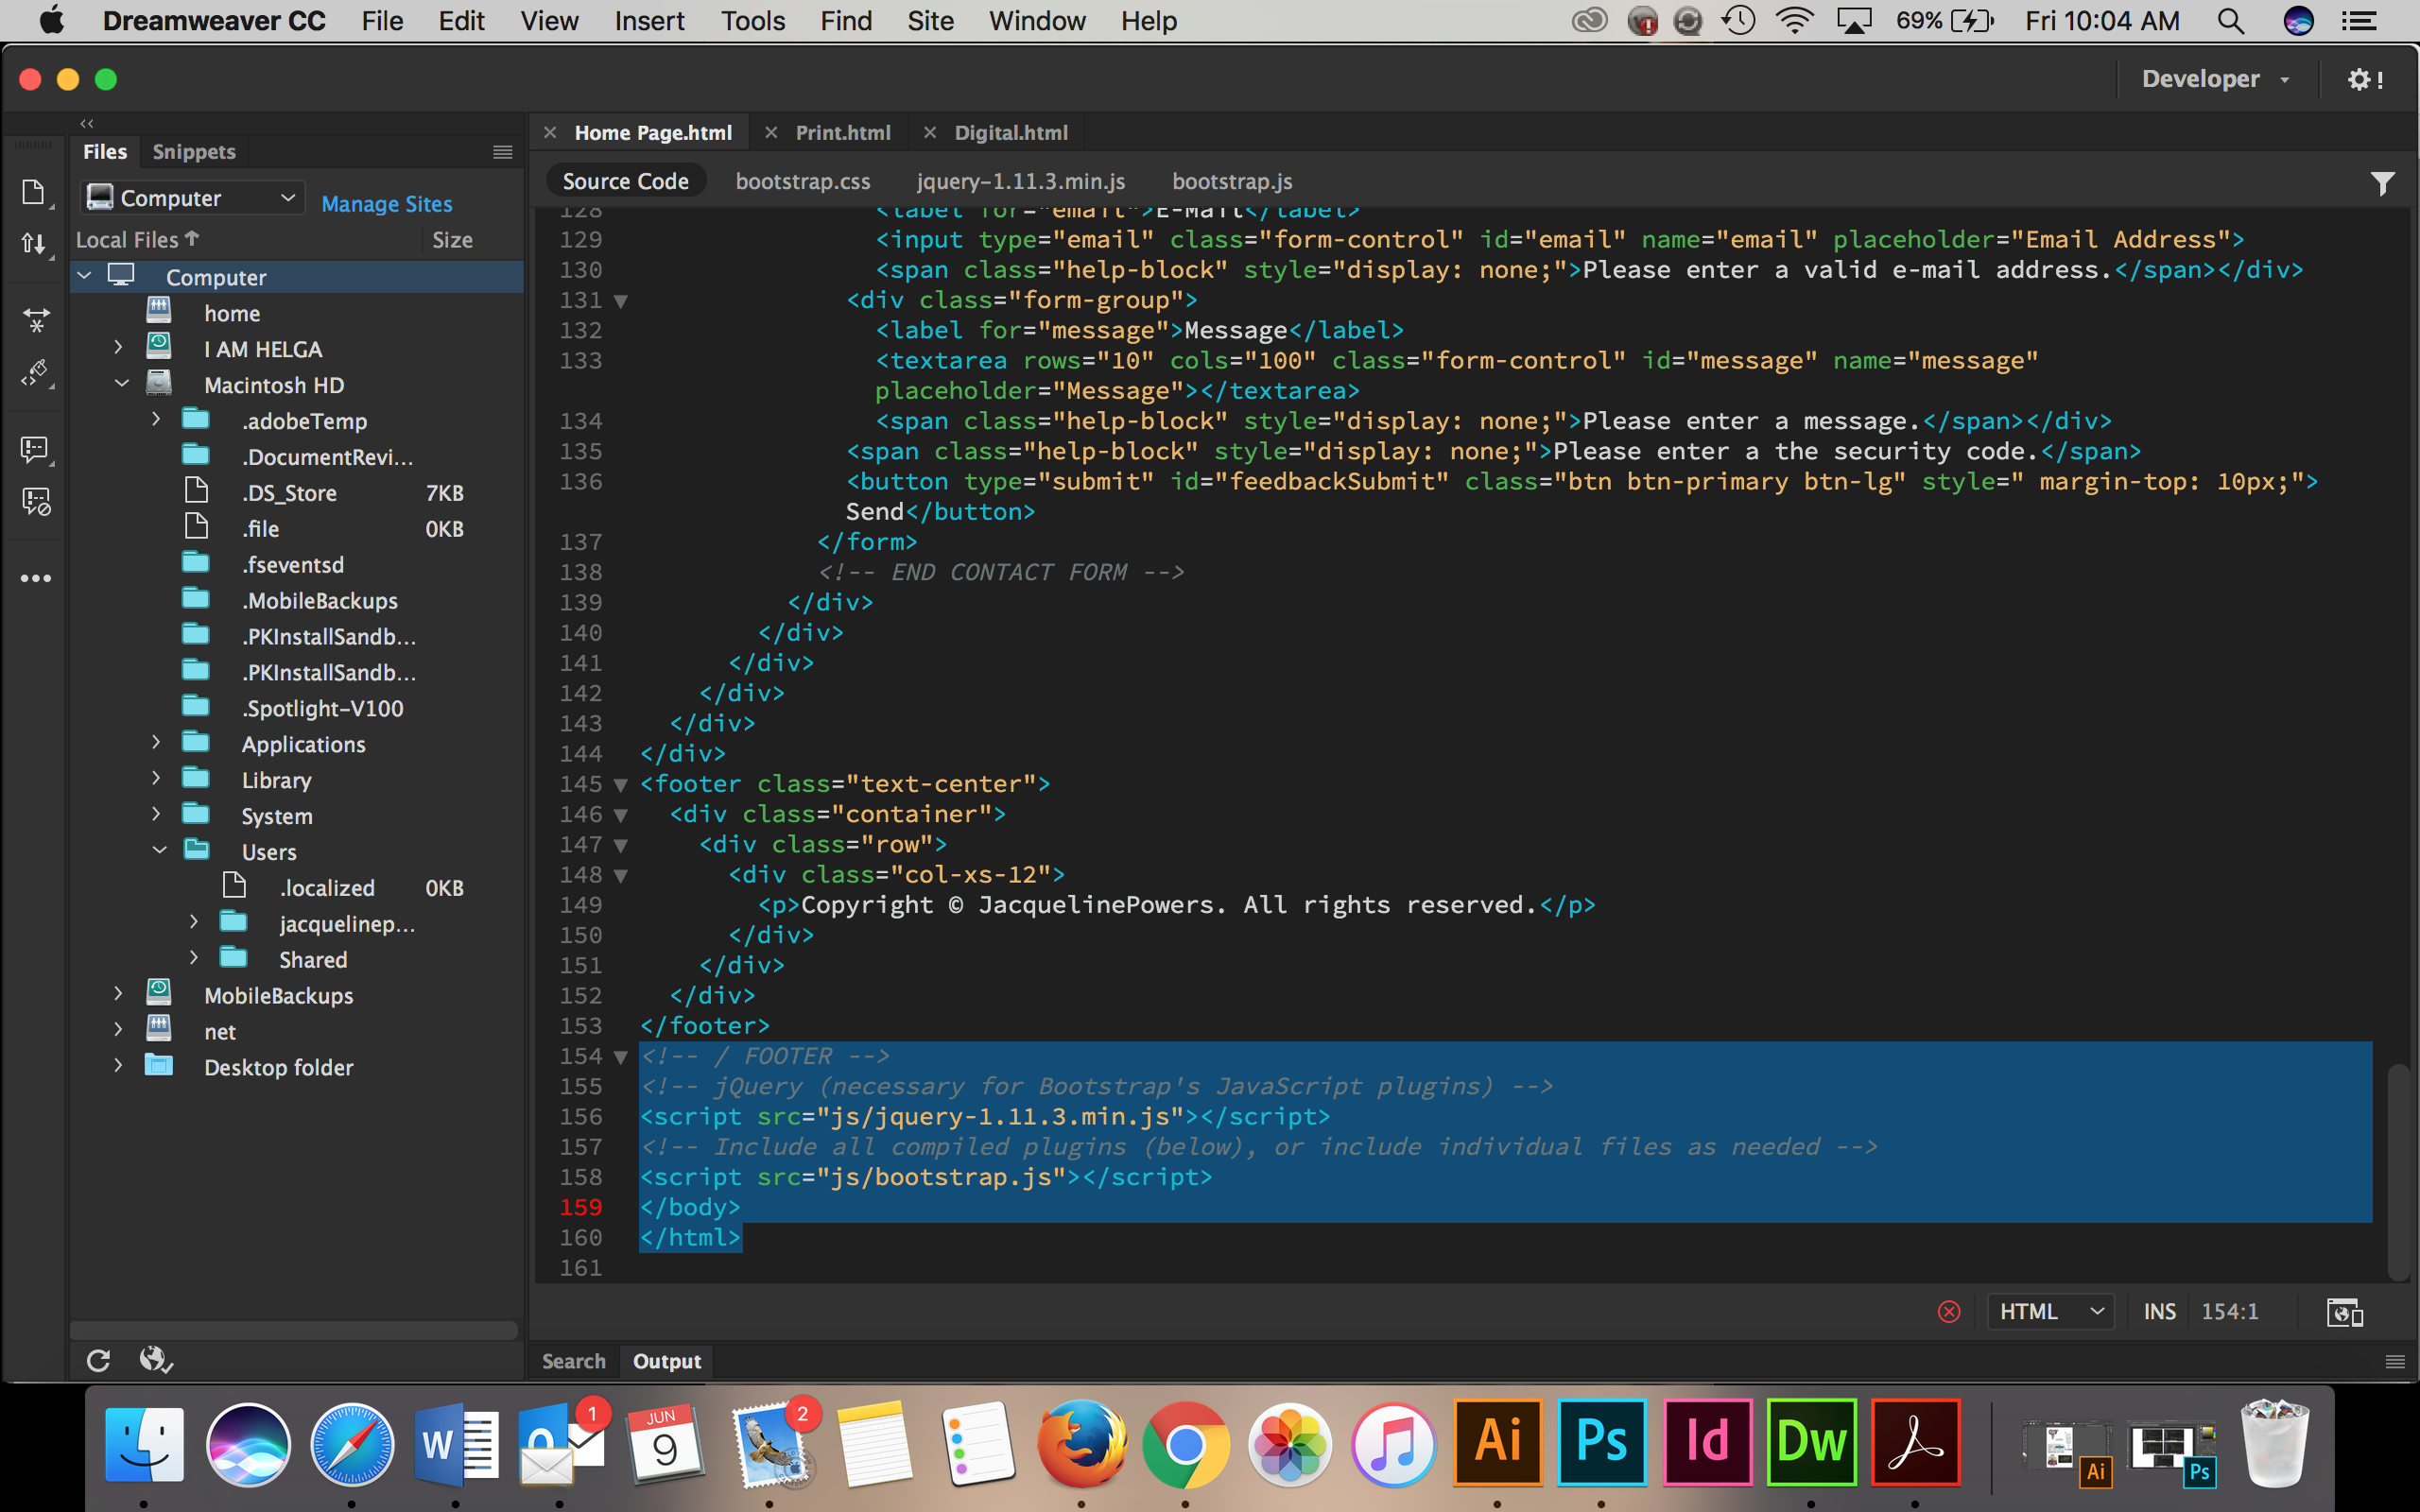Sort files by the Size column header
This screenshot has height=1512, width=2420.
pyautogui.click(x=452, y=239)
